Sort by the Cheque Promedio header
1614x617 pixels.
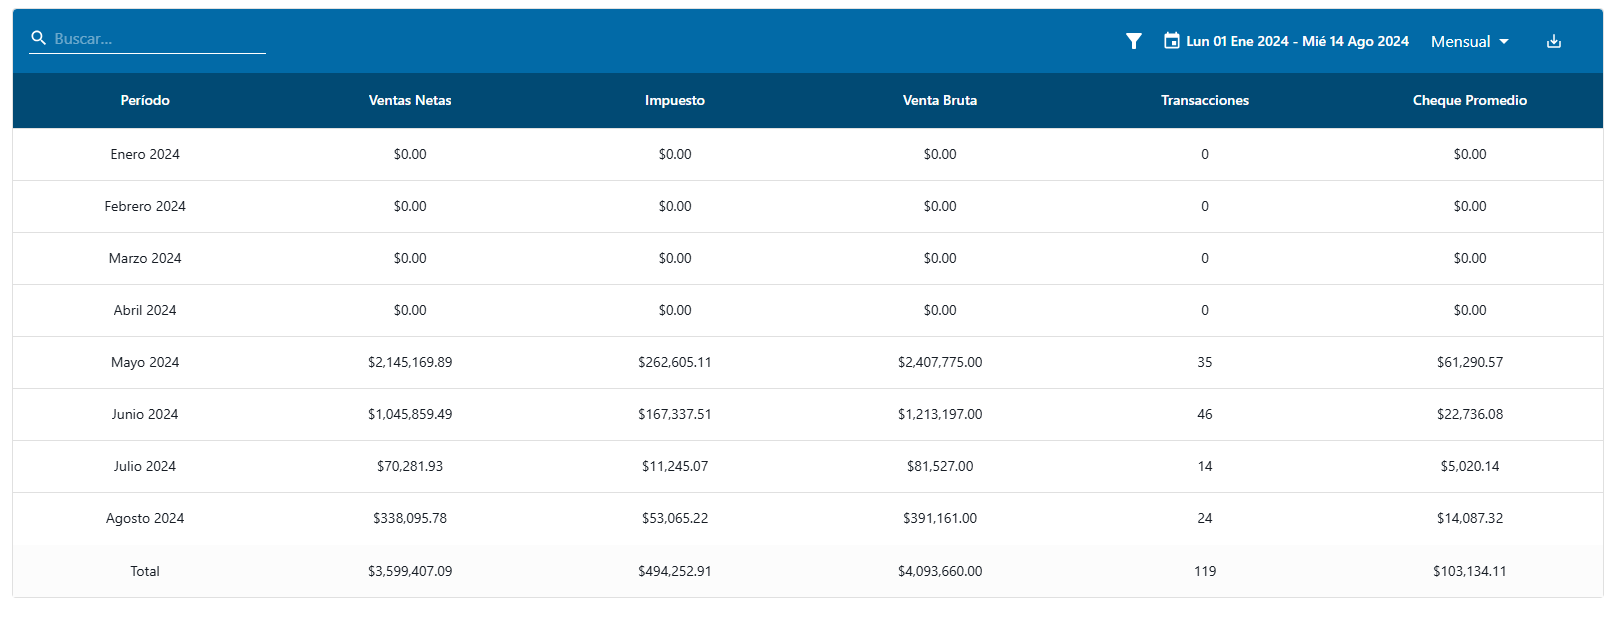[1469, 100]
